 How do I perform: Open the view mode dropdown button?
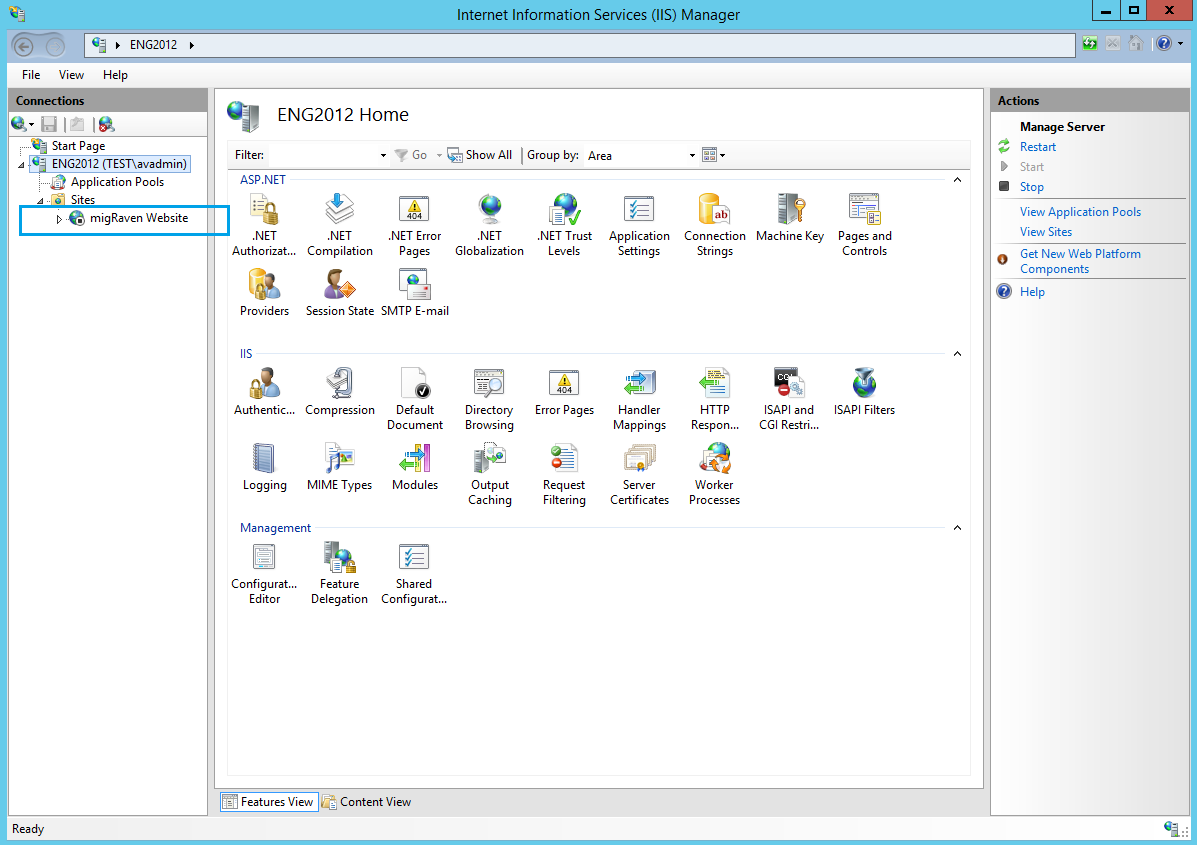tap(714, 155)
